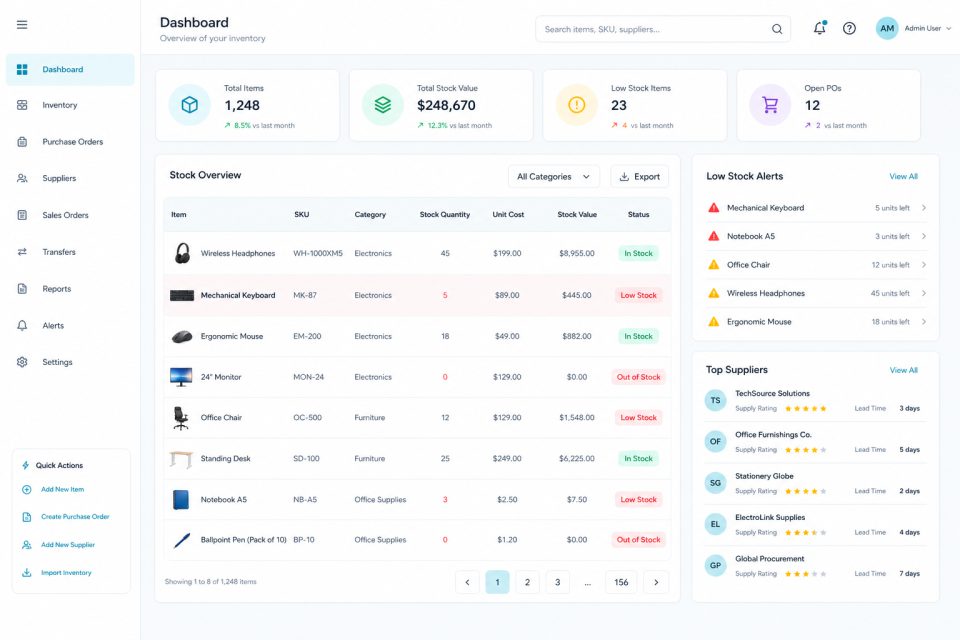Click the Low Stock badge for Mechanical Keyboard
The height and width of the screenshot is (640, 960).
click(638, 295)
